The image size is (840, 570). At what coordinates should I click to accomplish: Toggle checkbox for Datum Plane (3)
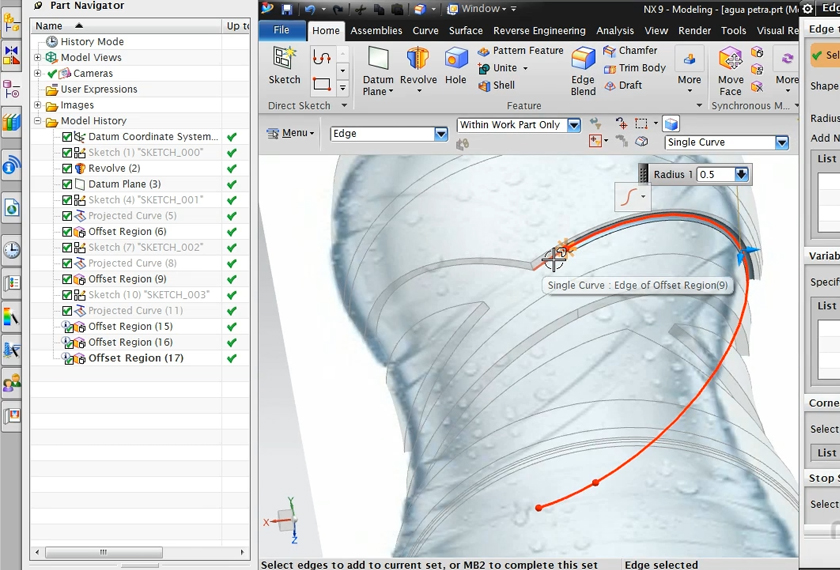67,185
